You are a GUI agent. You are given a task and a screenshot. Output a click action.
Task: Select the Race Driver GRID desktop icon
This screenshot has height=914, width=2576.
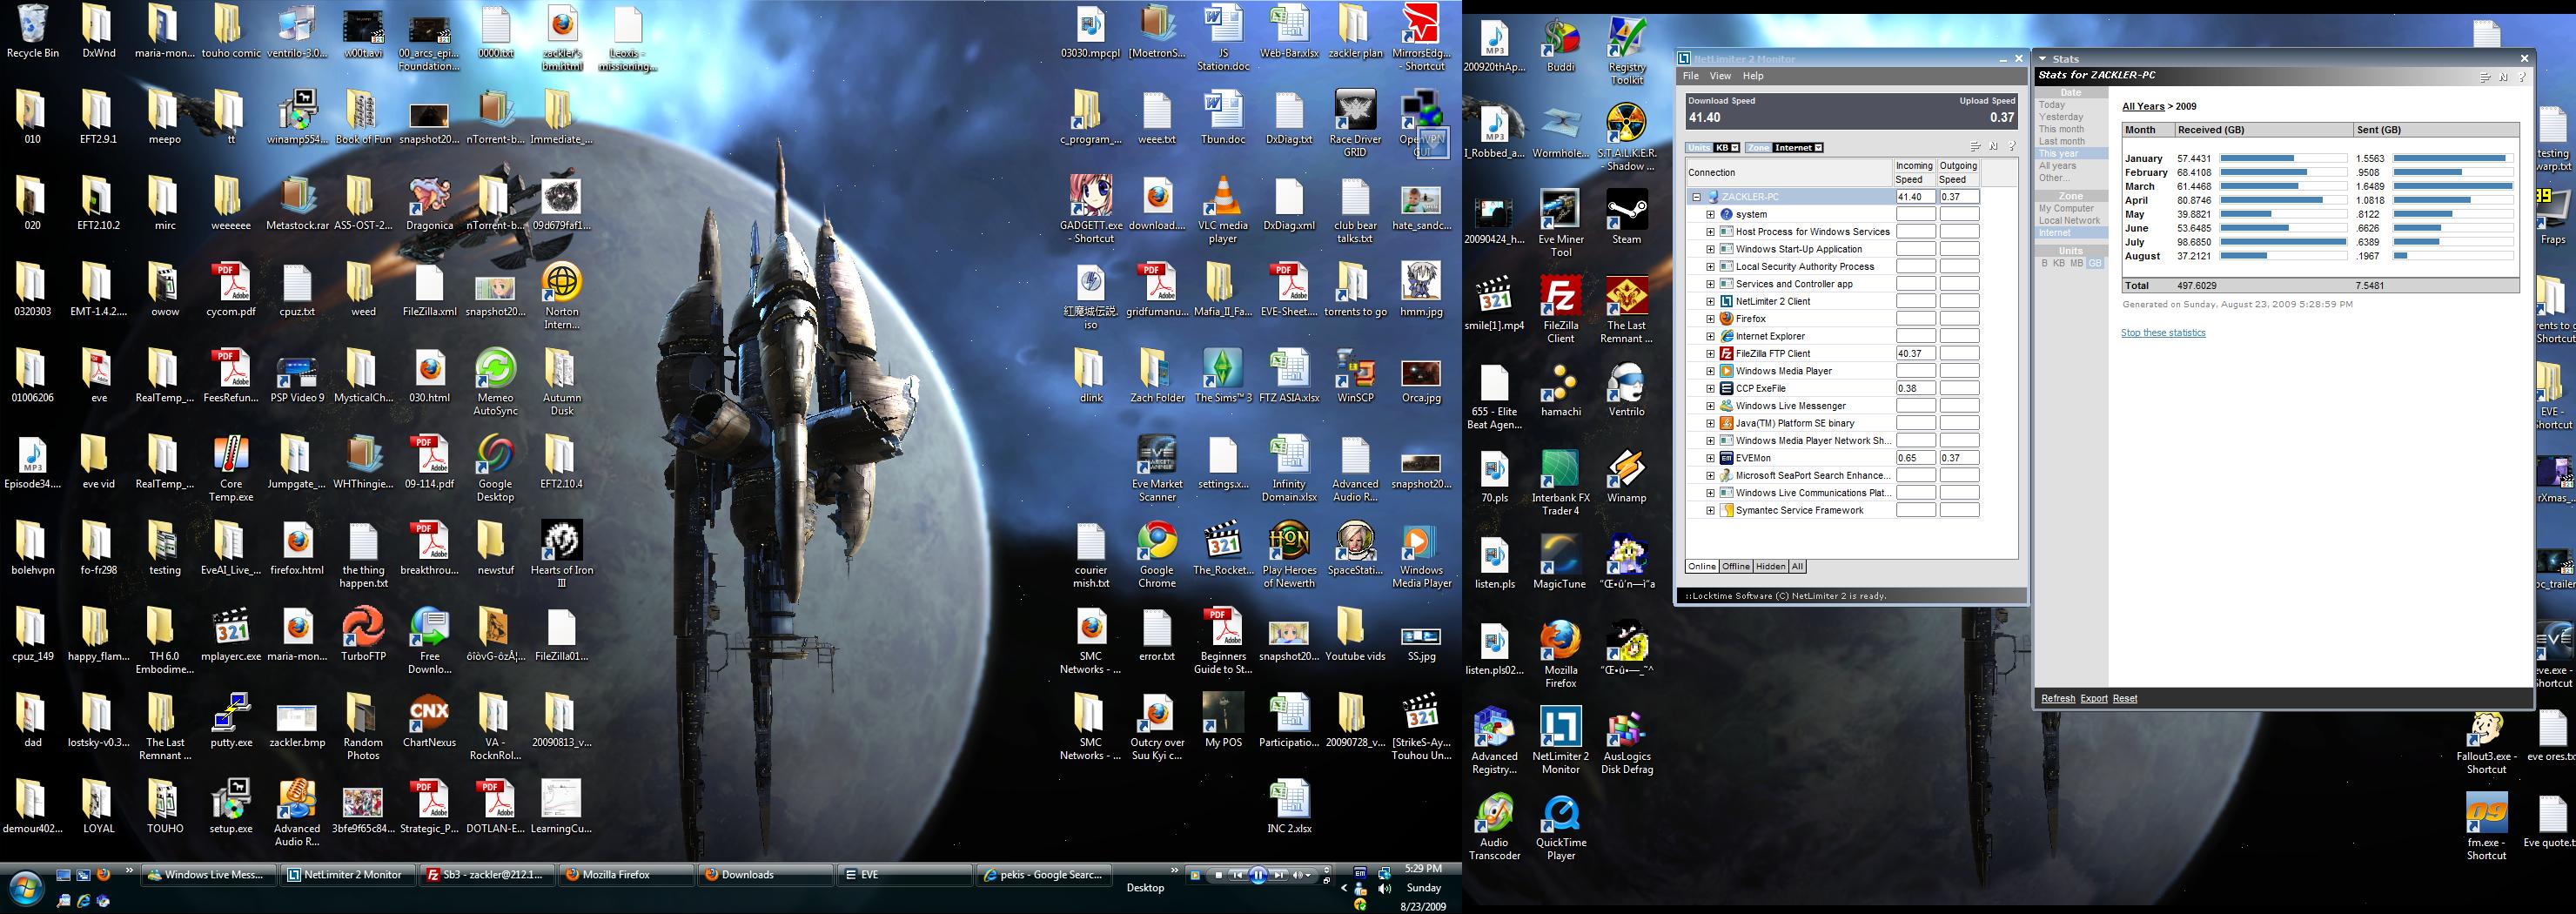coord(1355,124)
